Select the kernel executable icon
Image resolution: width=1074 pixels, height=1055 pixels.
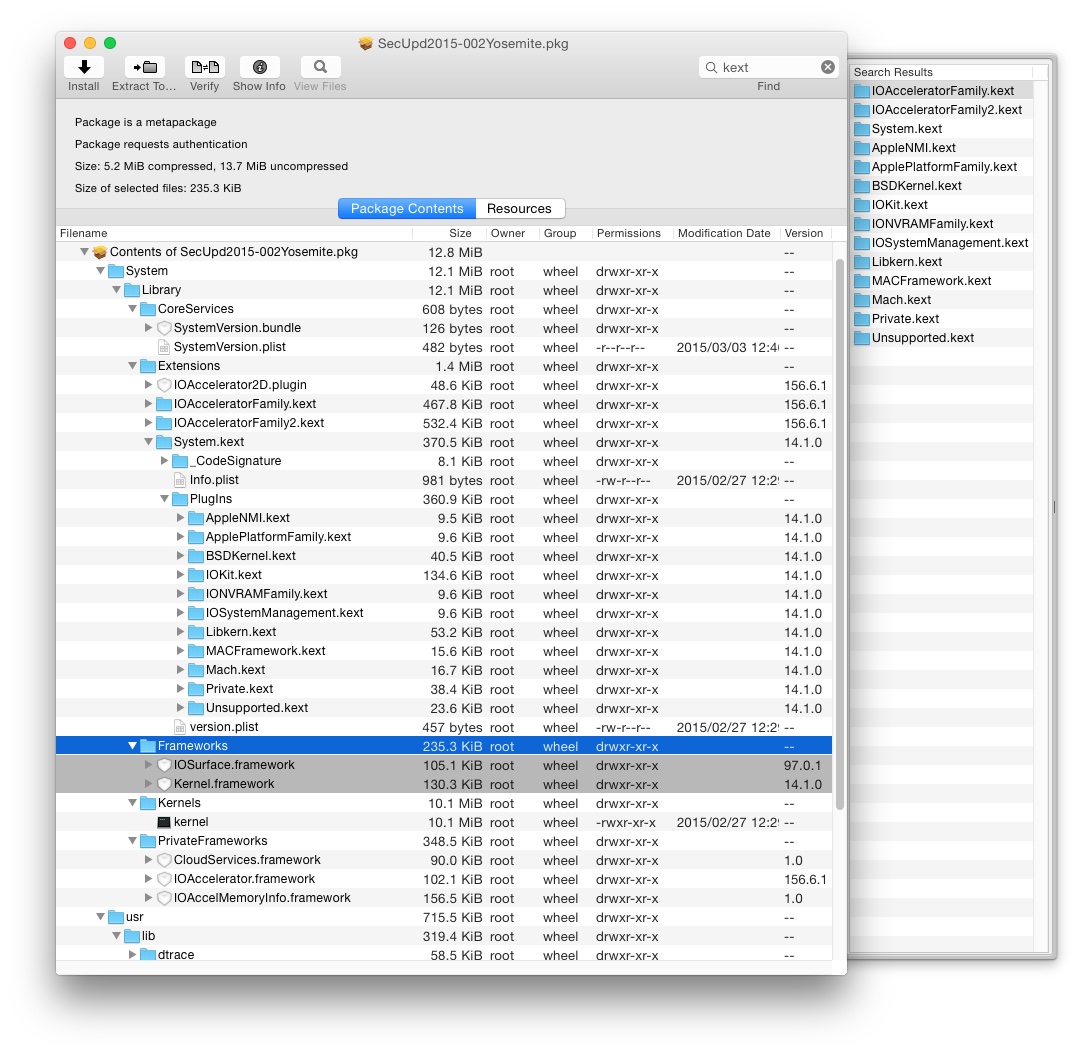164,822
